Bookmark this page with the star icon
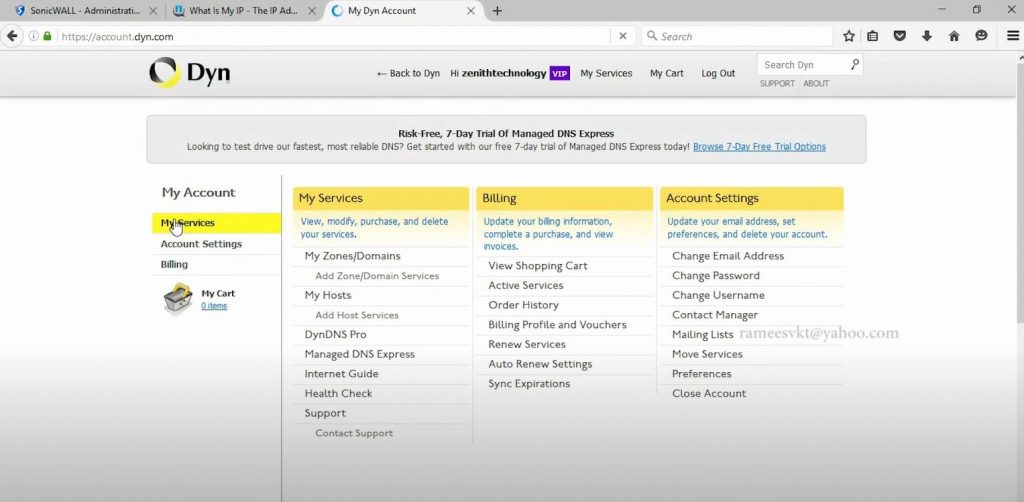Viewport: 1024px width, 502px height. [x=848, y=37]
